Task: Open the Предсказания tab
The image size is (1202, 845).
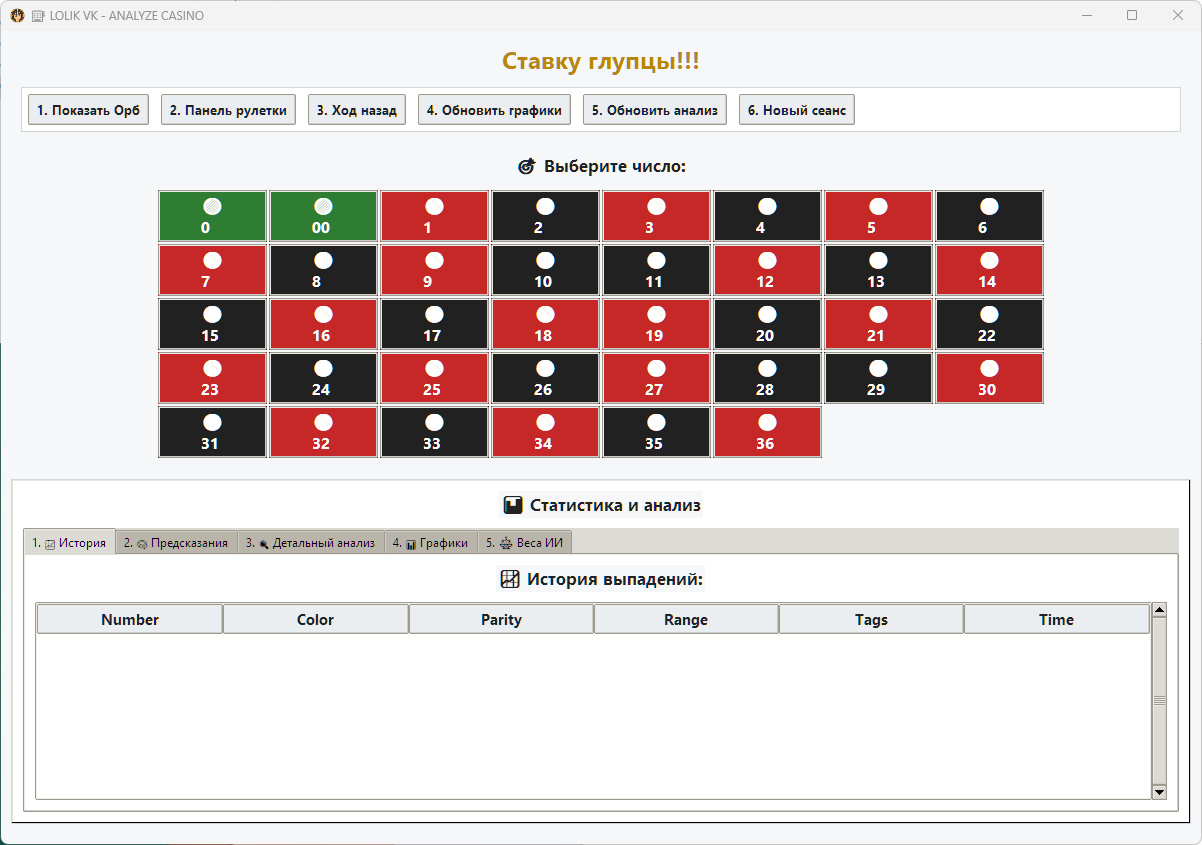Action: point(177,543)
